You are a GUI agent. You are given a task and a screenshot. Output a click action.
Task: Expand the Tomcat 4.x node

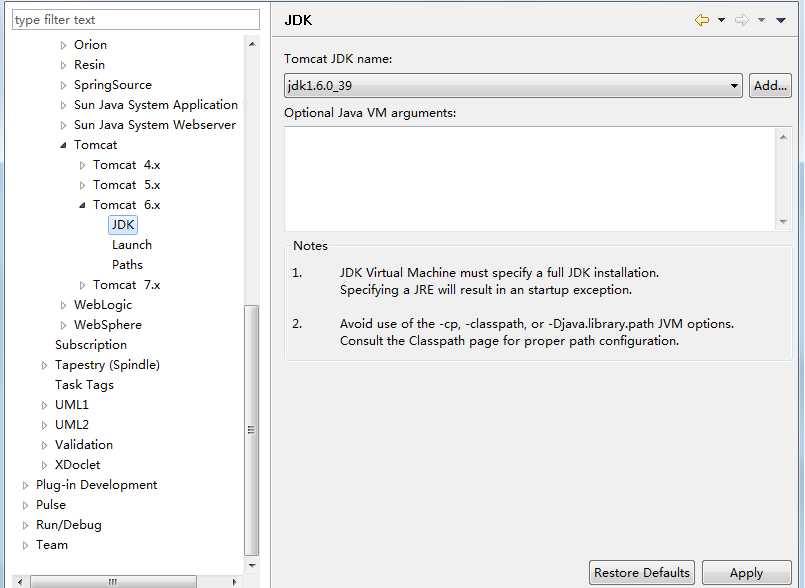82,165
